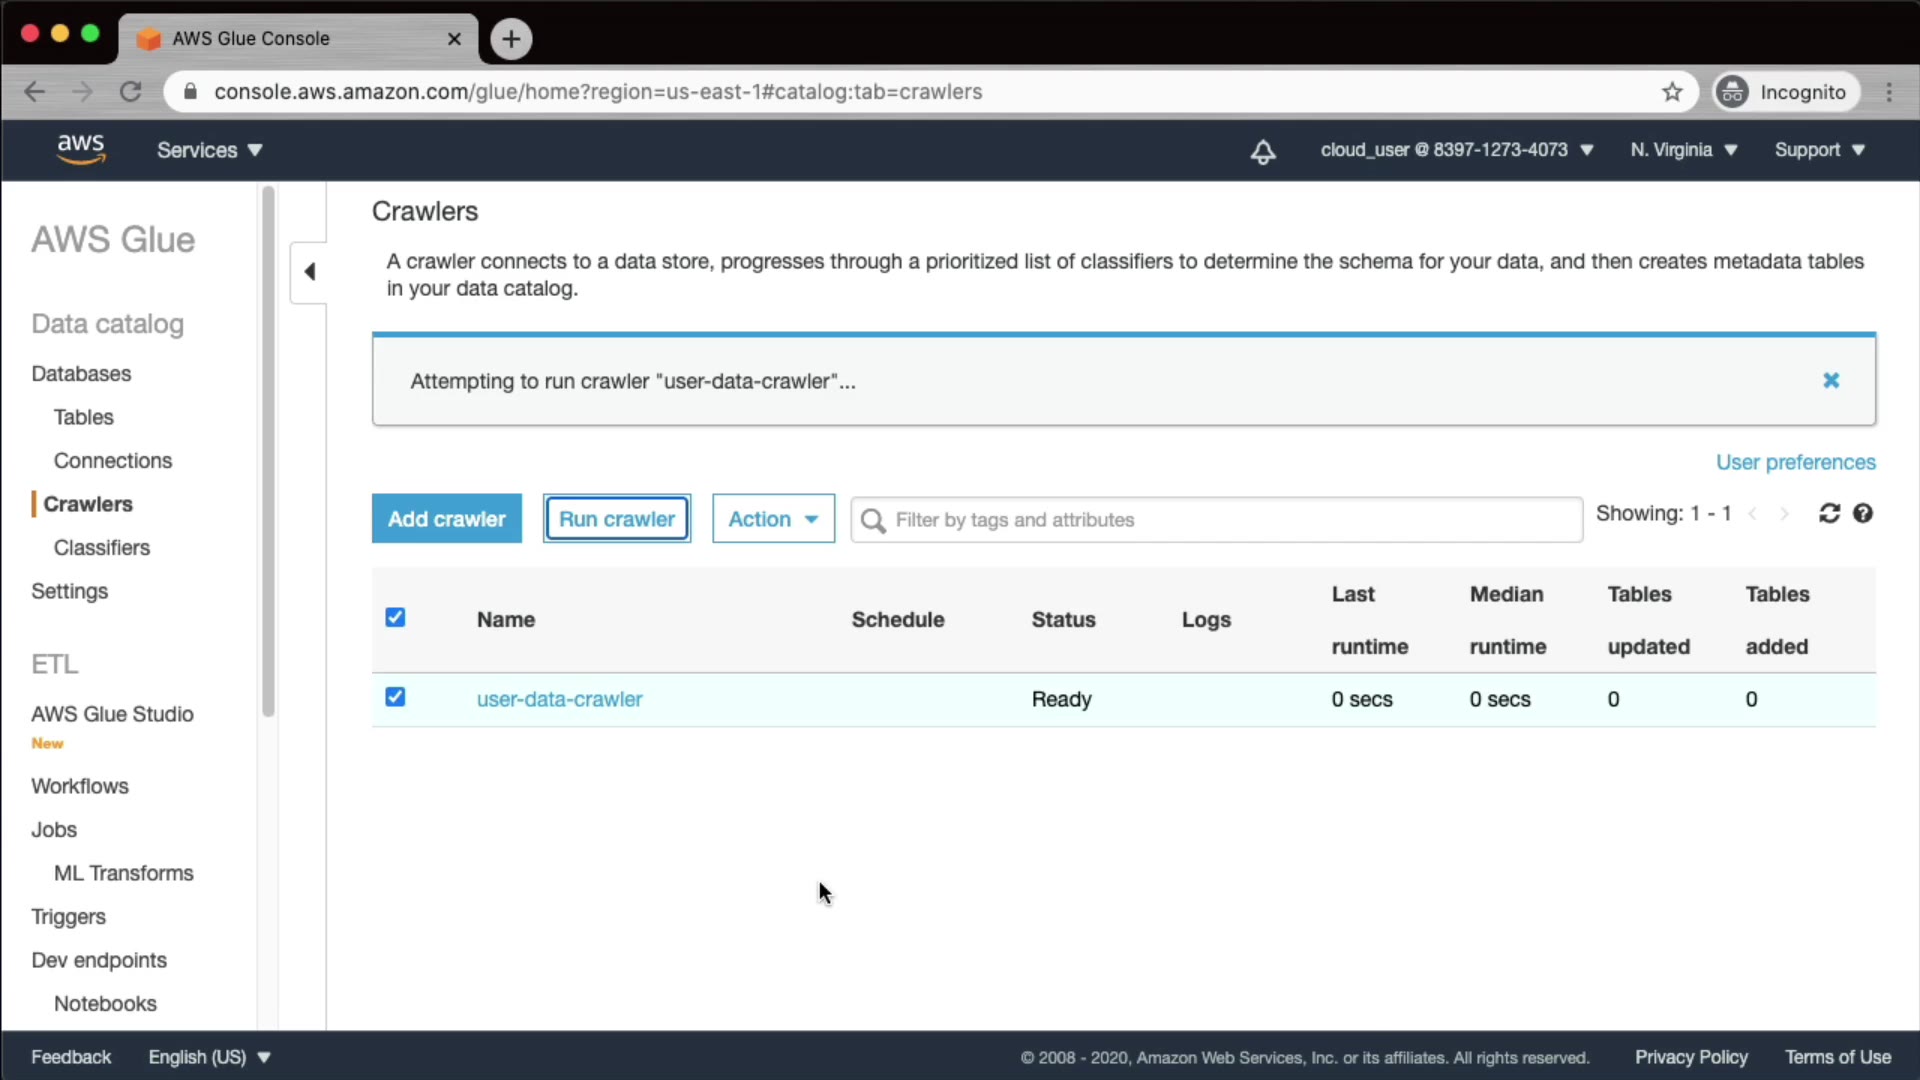Open the Support menu
The image size is (1920, 1080).
pos(1819,150)
